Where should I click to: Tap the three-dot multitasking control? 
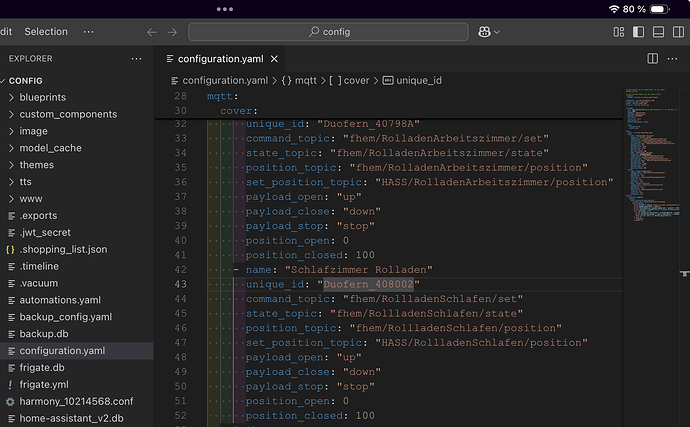(x=225, y=9)
